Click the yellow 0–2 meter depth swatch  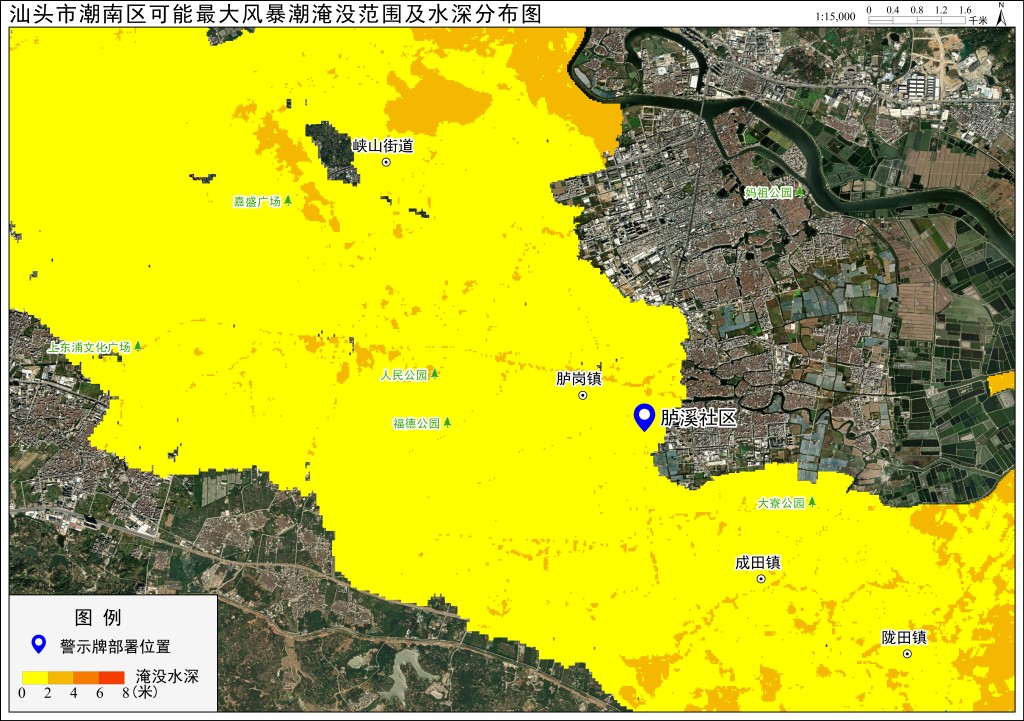coord(35,678)
